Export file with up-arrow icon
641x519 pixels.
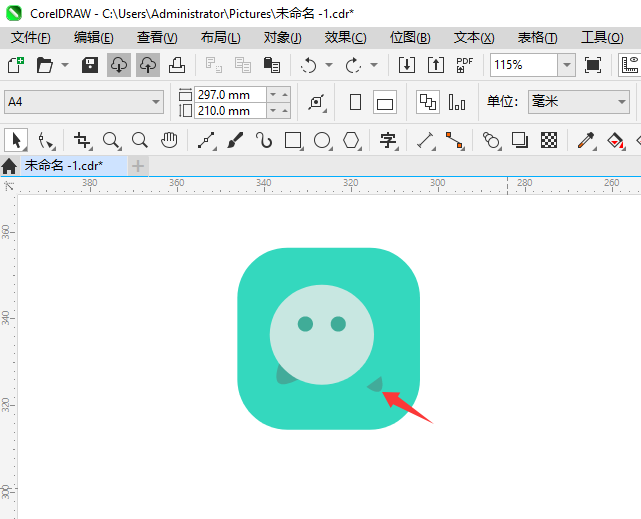pos(436,65)
